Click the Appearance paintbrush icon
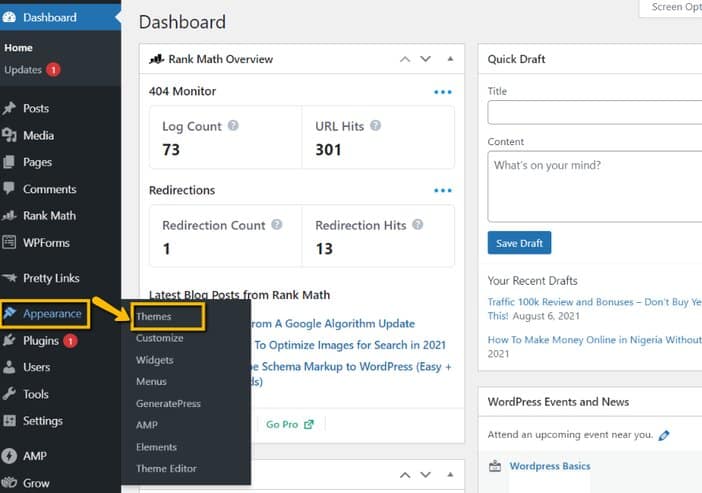The height and width of the screenshot is (493, 702). (10, 313)
